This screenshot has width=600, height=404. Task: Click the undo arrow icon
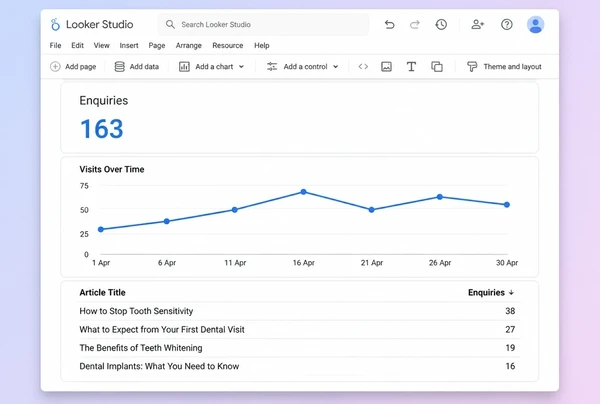390,24
